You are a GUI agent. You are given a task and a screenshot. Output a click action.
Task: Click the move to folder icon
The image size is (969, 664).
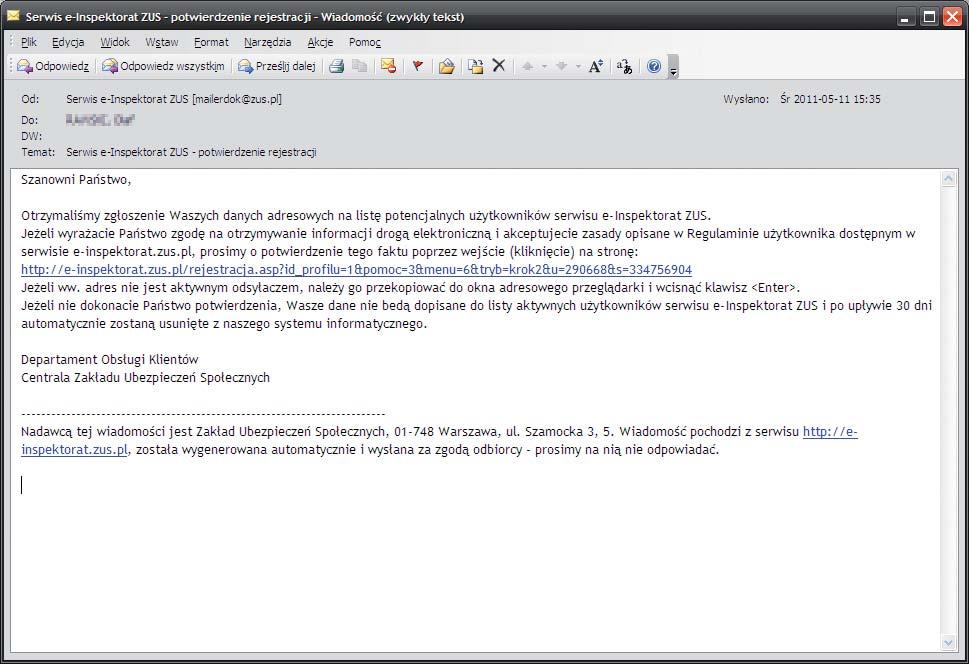coord(447,66)
